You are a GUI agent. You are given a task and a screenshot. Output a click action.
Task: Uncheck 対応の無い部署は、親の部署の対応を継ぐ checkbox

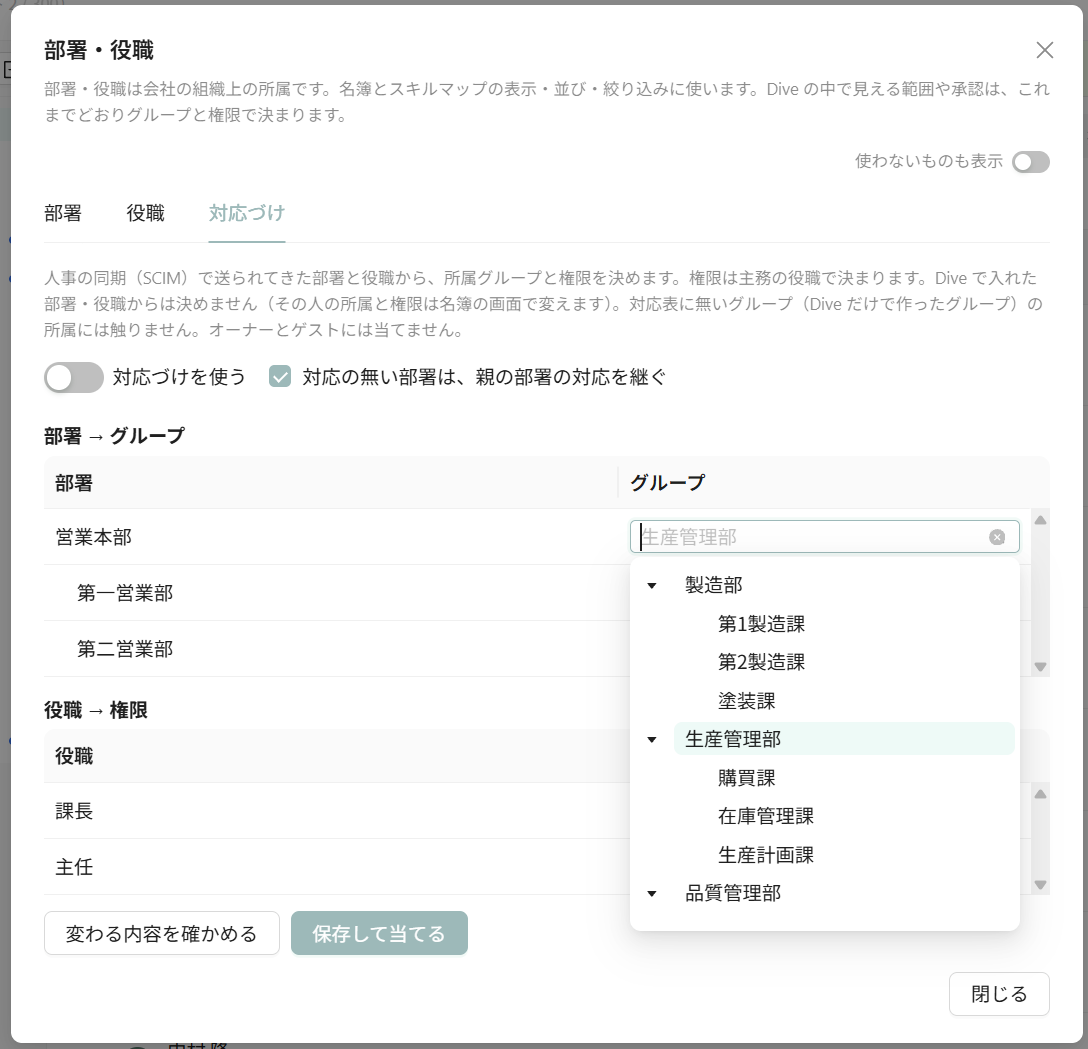point(280,377)
